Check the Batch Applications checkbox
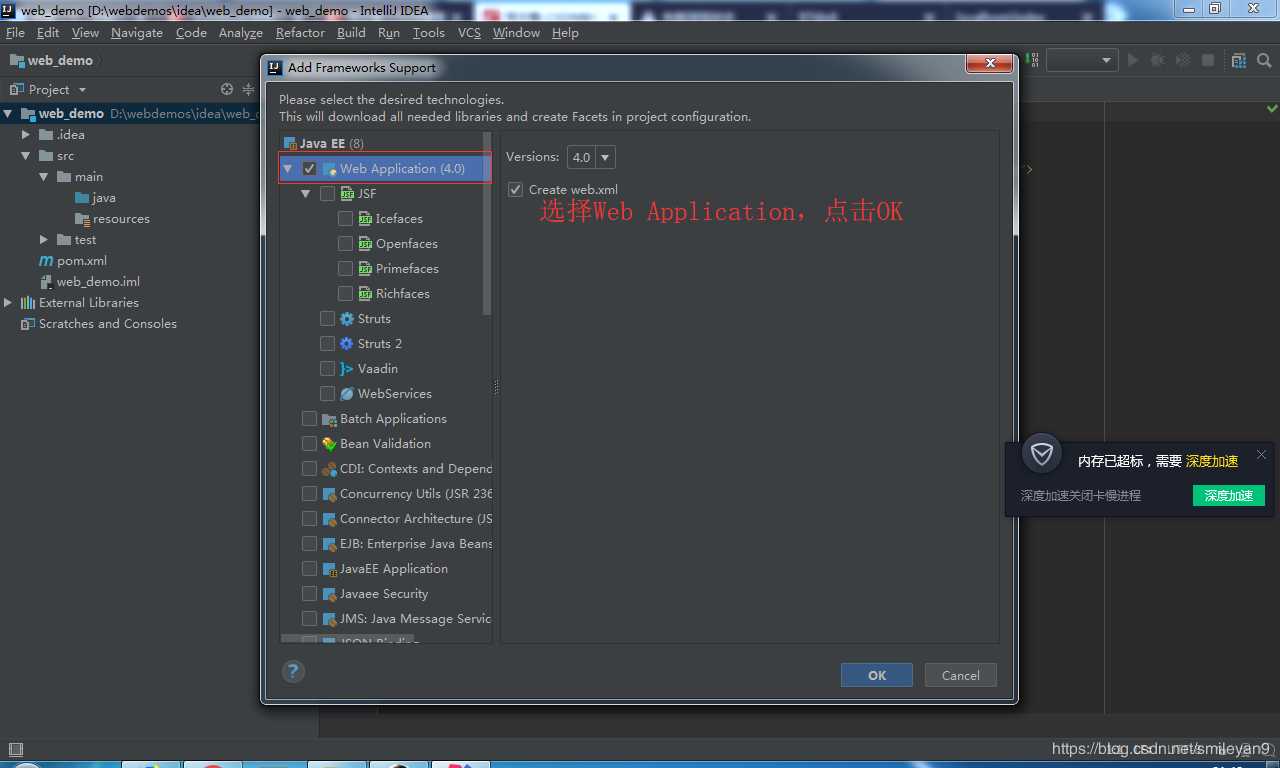 (x=309, y=419)
